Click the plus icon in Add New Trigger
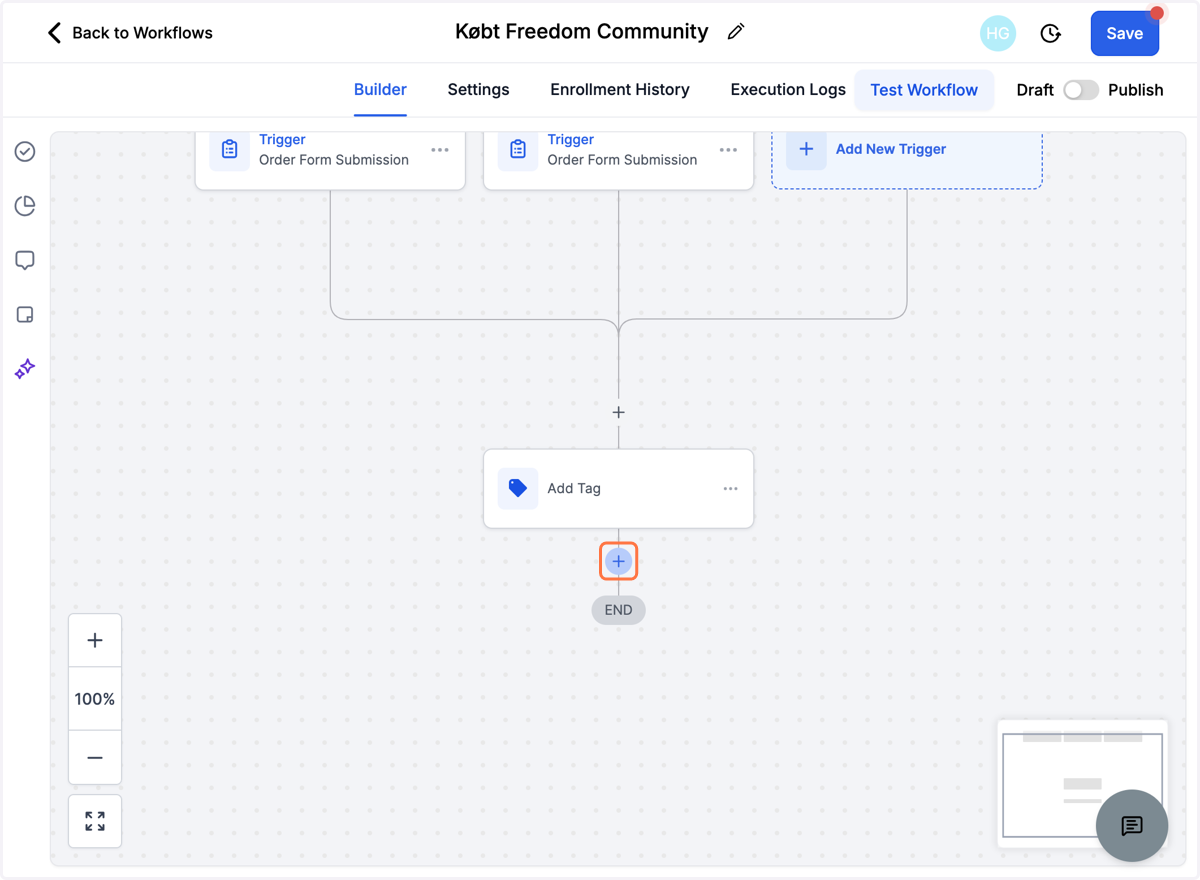This screenshot has width=1200, height=880. 806,149
